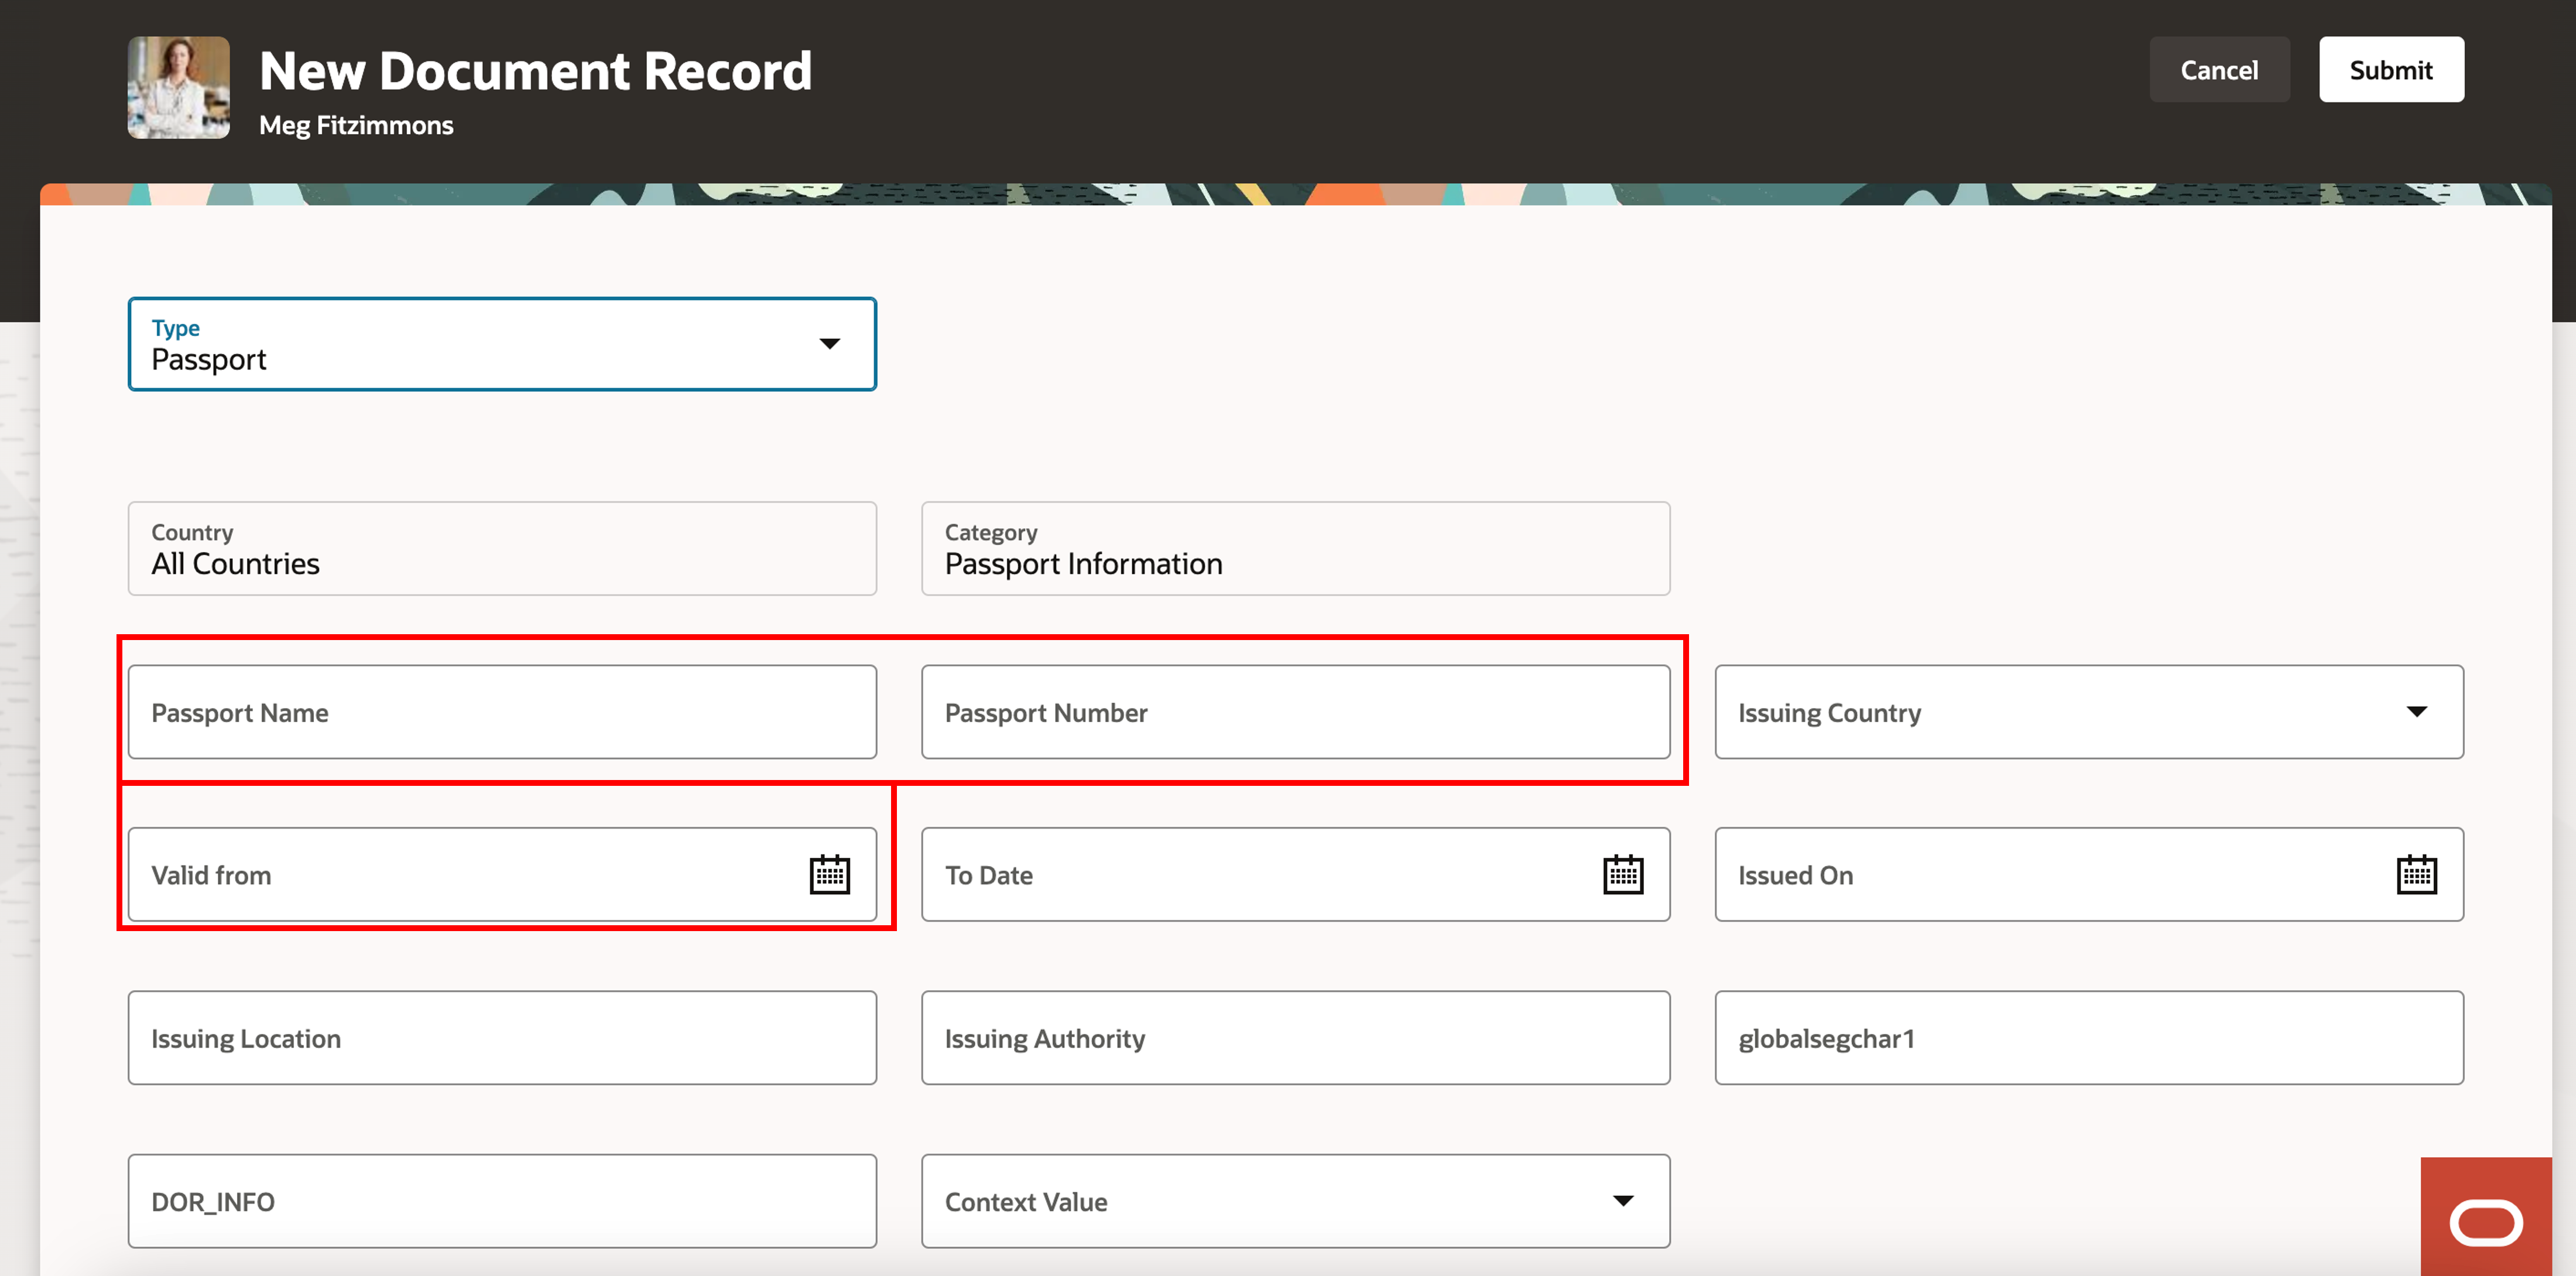The width and height of the screenshot is (2576, 1276).
Task: Click into the Issuing Authority field
Action: coord(1294,1038)
